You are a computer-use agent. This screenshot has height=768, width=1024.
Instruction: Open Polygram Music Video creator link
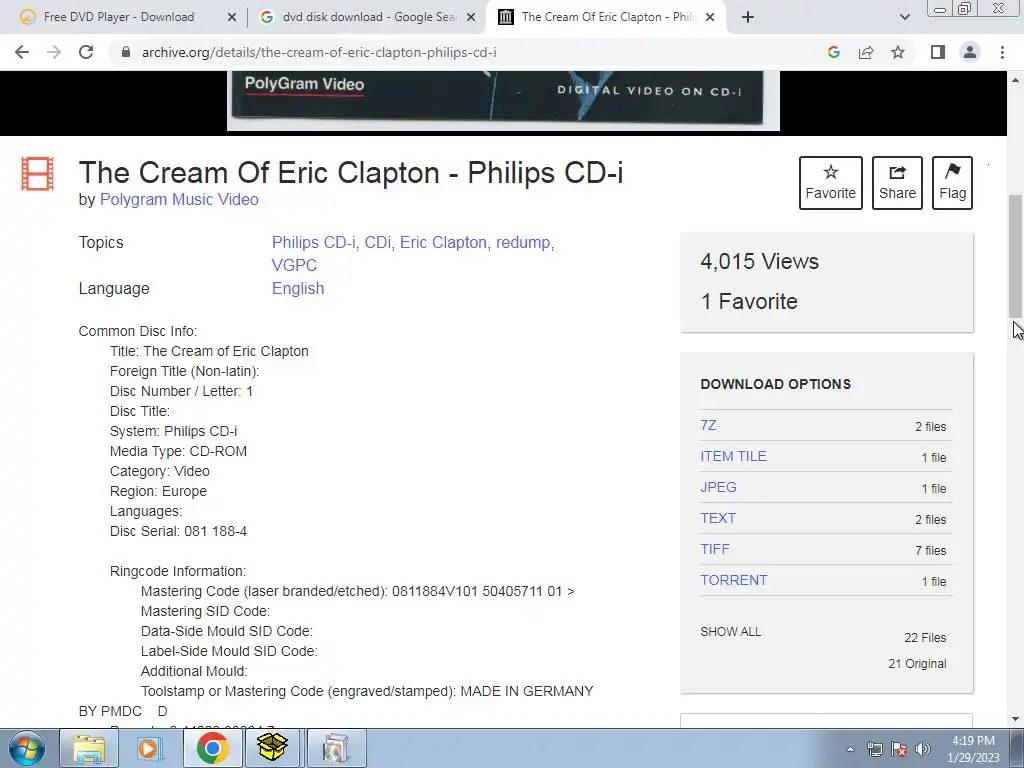[179, 199]
